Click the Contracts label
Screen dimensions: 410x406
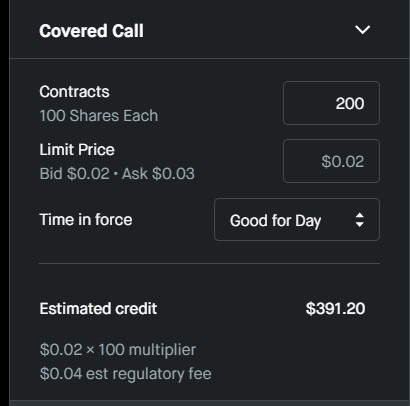74,92
